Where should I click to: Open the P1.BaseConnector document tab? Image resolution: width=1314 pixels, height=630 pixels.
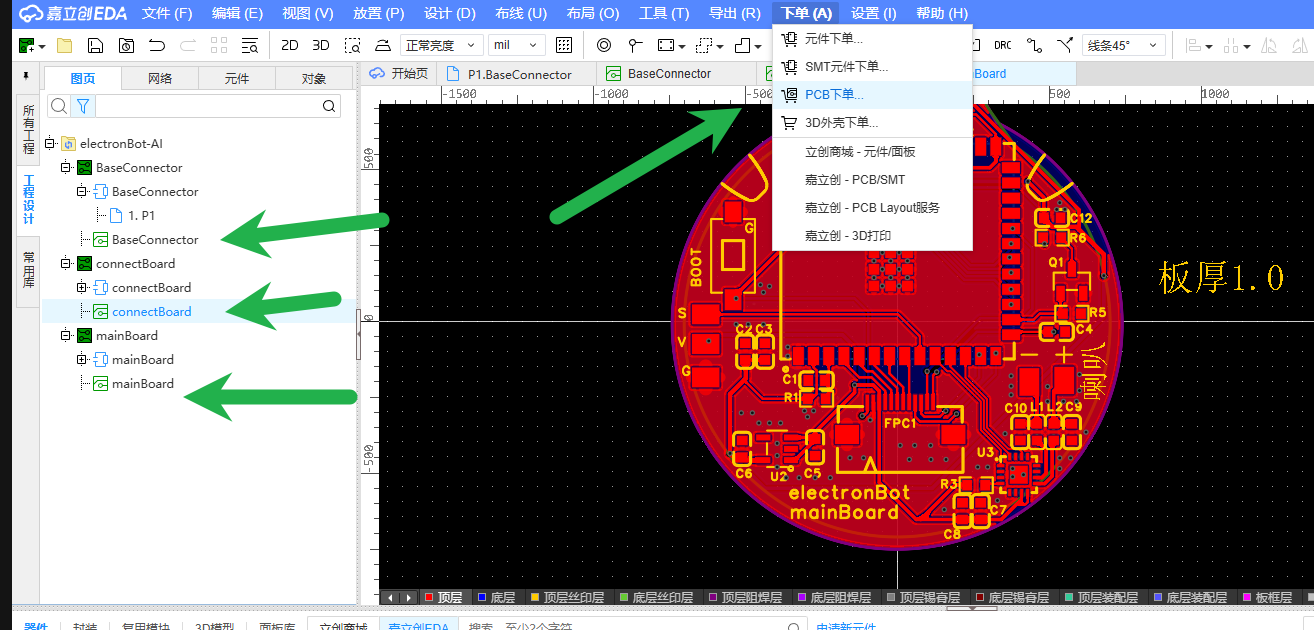(517, 74)
